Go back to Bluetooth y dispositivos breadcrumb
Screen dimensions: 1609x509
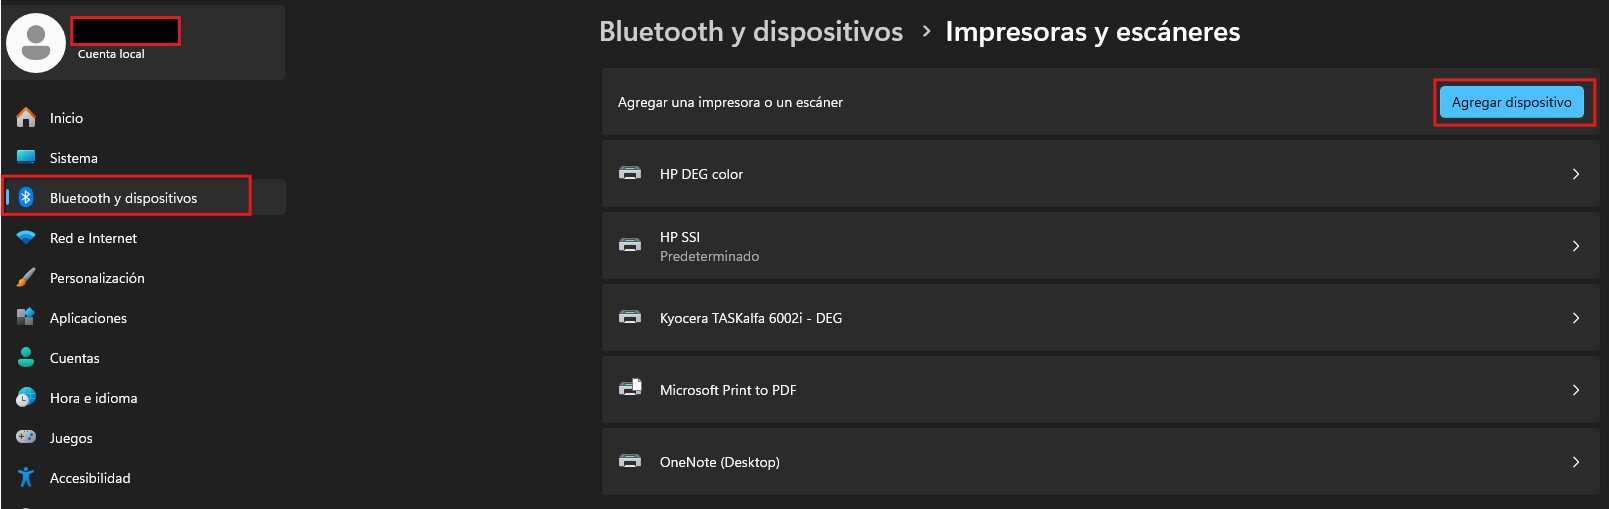(750, 32)
